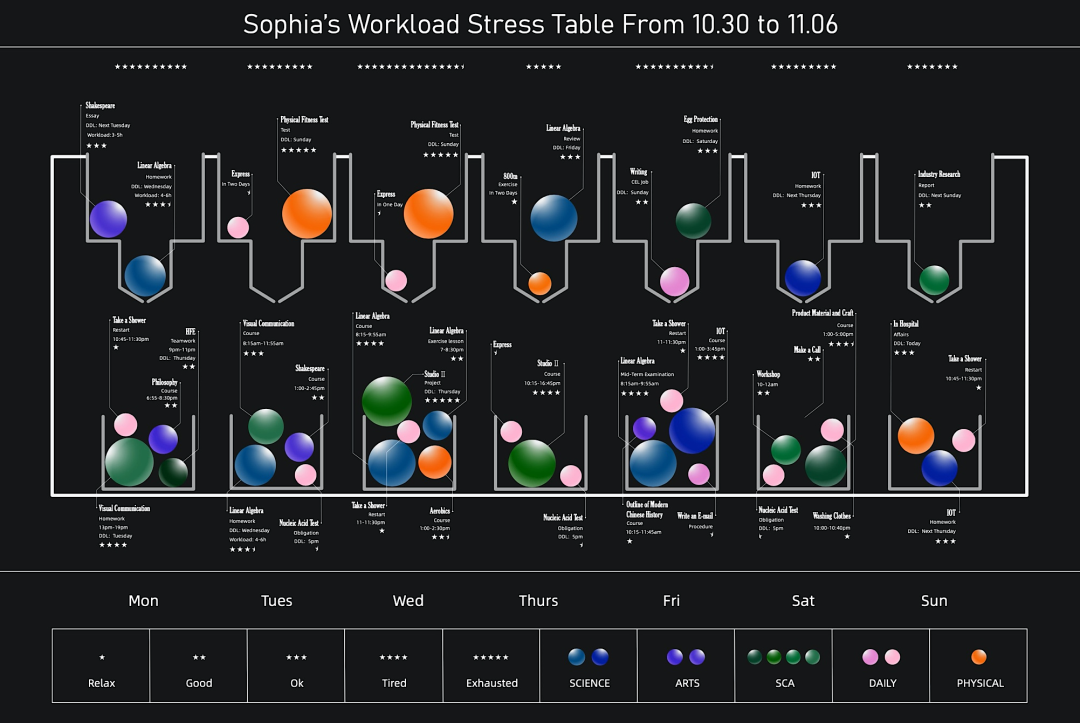Click the large green ball in Thursday's bottom bin

532,463
